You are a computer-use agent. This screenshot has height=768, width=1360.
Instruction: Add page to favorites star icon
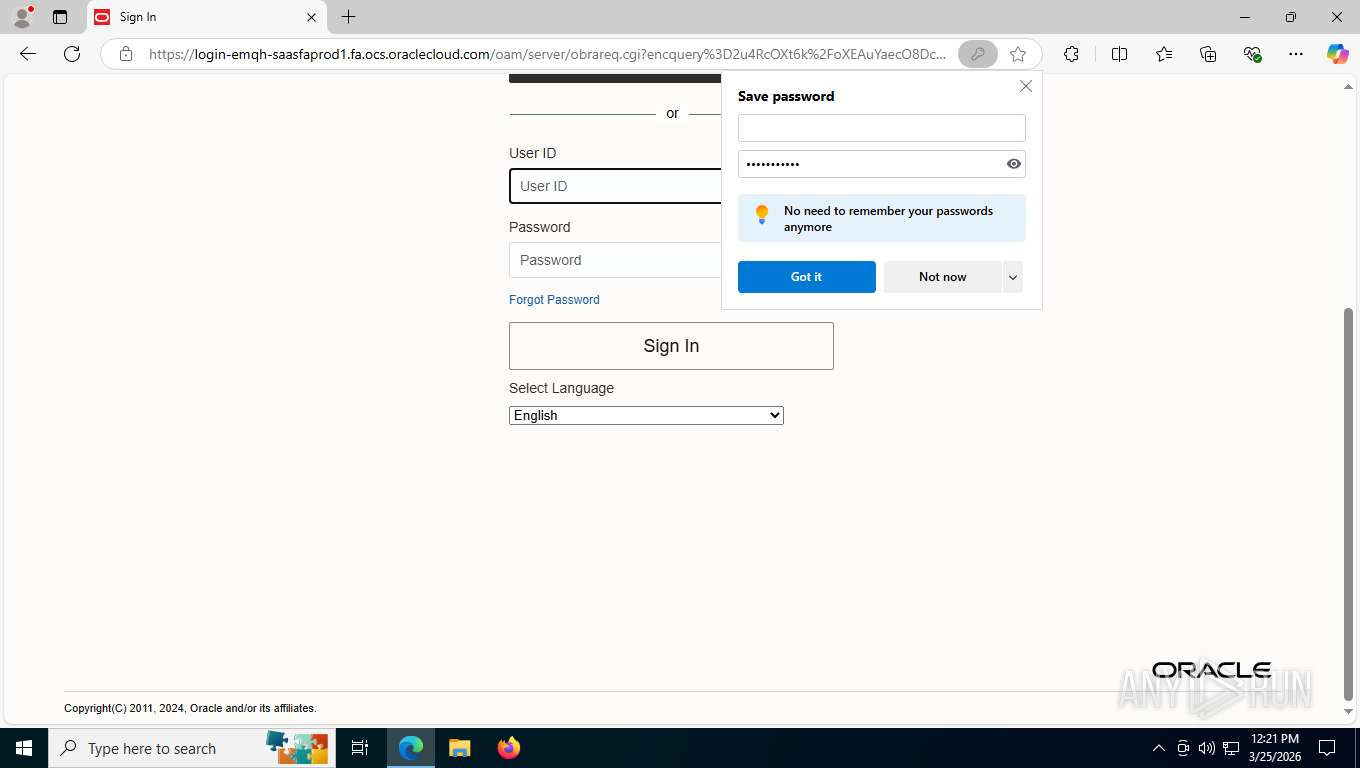tap(1018, 54)
